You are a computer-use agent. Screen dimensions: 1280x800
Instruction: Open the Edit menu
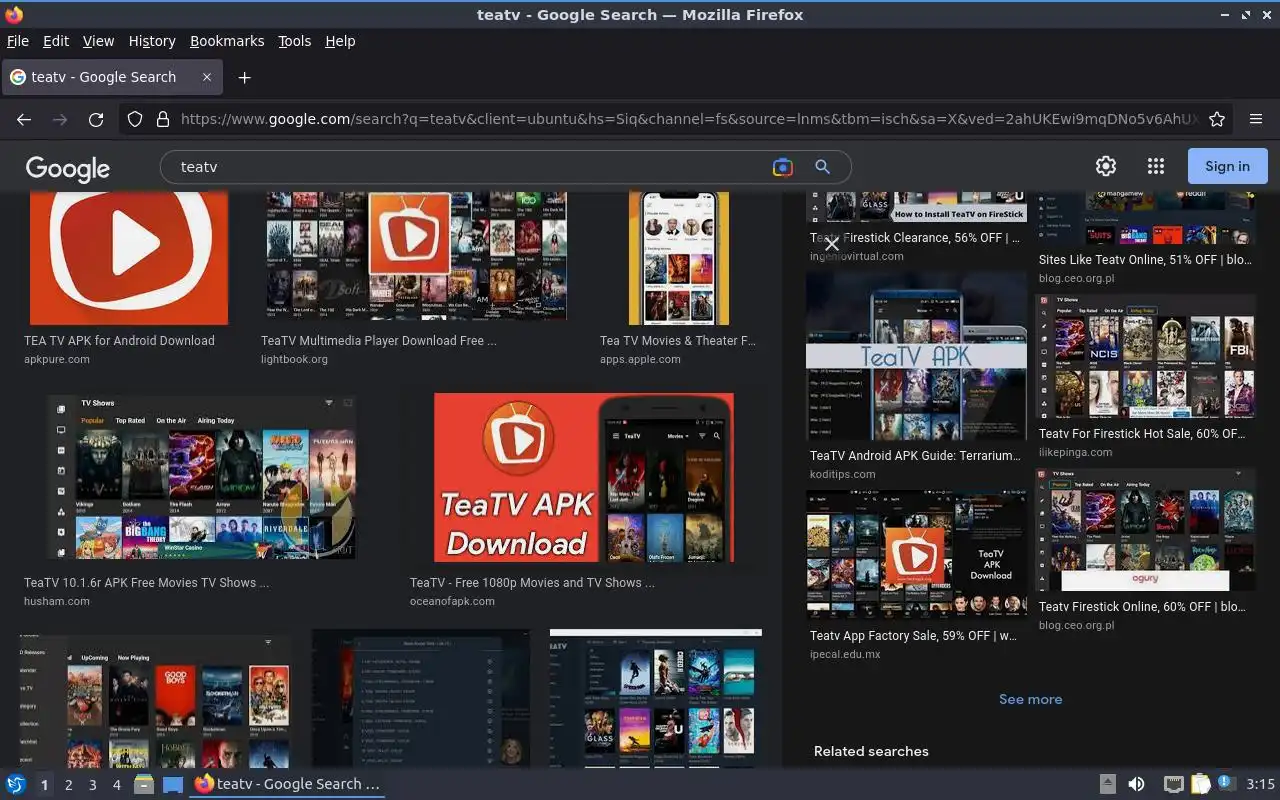[x=56, y=41]
